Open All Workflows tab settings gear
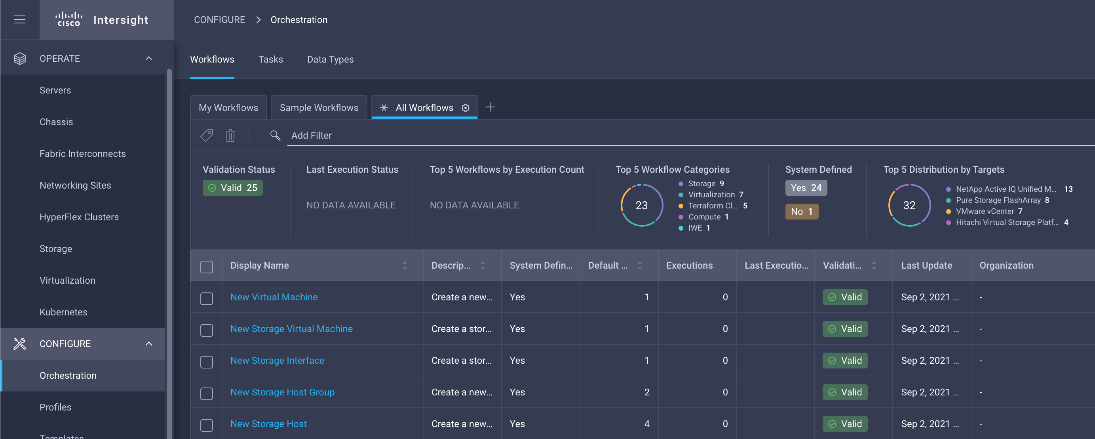1095x439 pixels. pos(466,107)
